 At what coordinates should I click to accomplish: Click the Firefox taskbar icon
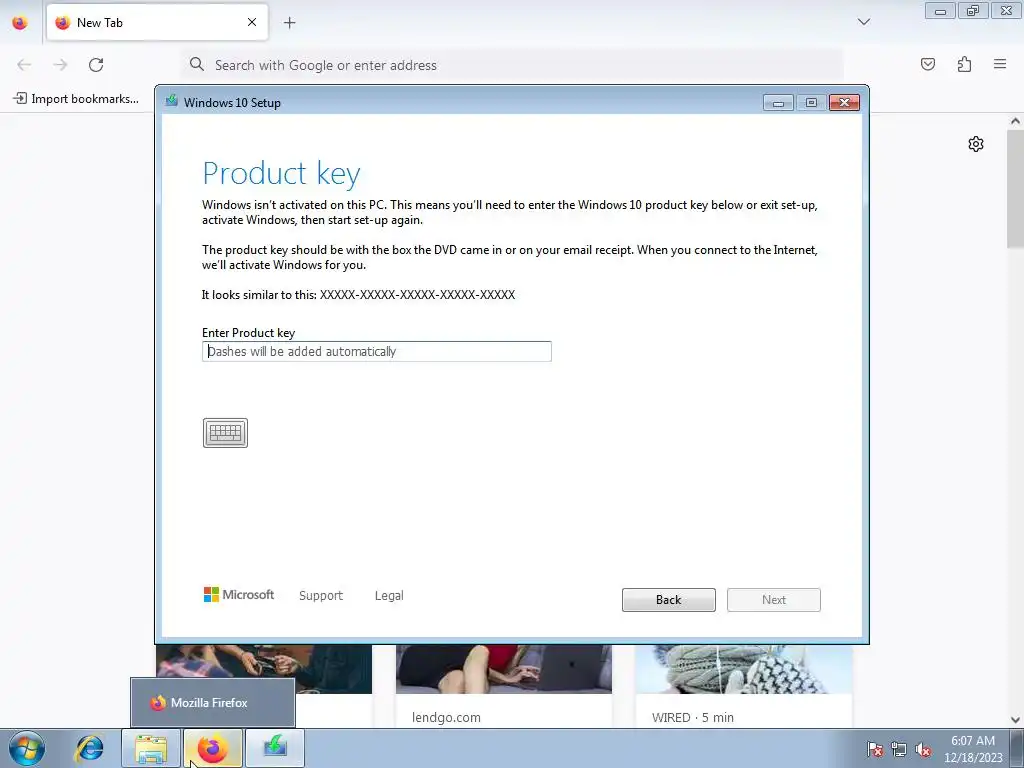(213, 748)
